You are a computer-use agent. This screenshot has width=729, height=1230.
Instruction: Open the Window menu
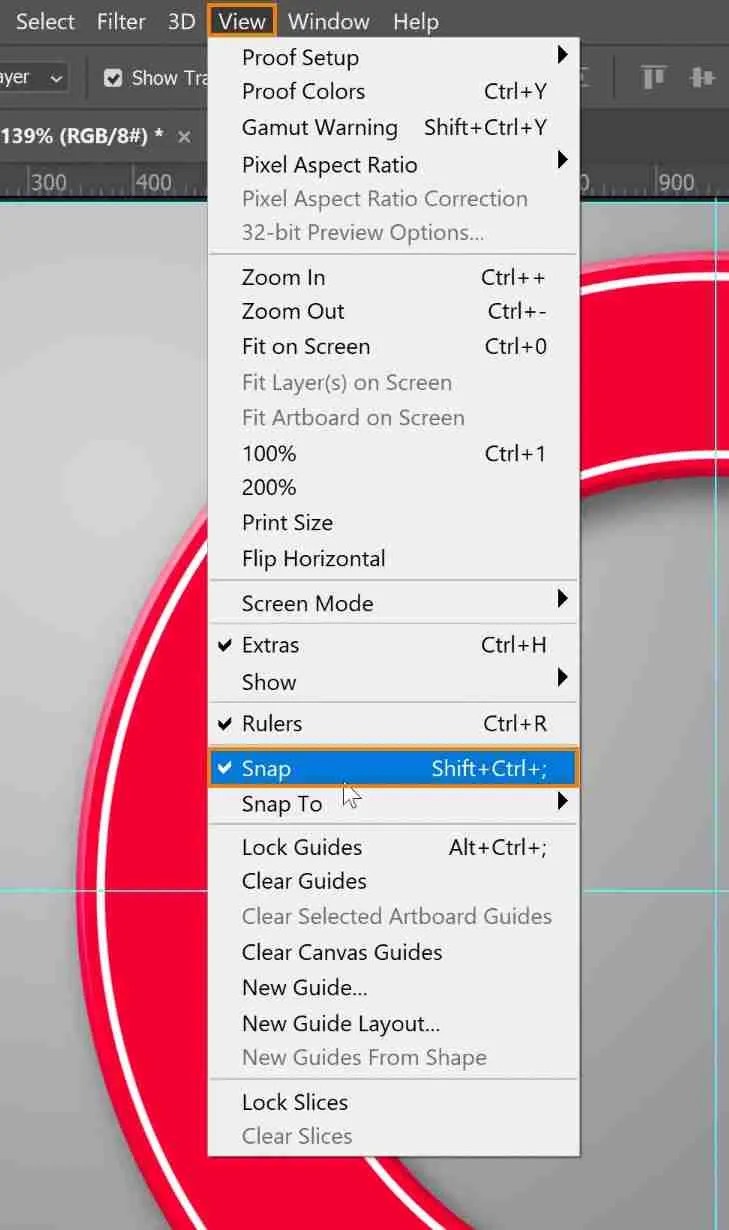point(328,21)
